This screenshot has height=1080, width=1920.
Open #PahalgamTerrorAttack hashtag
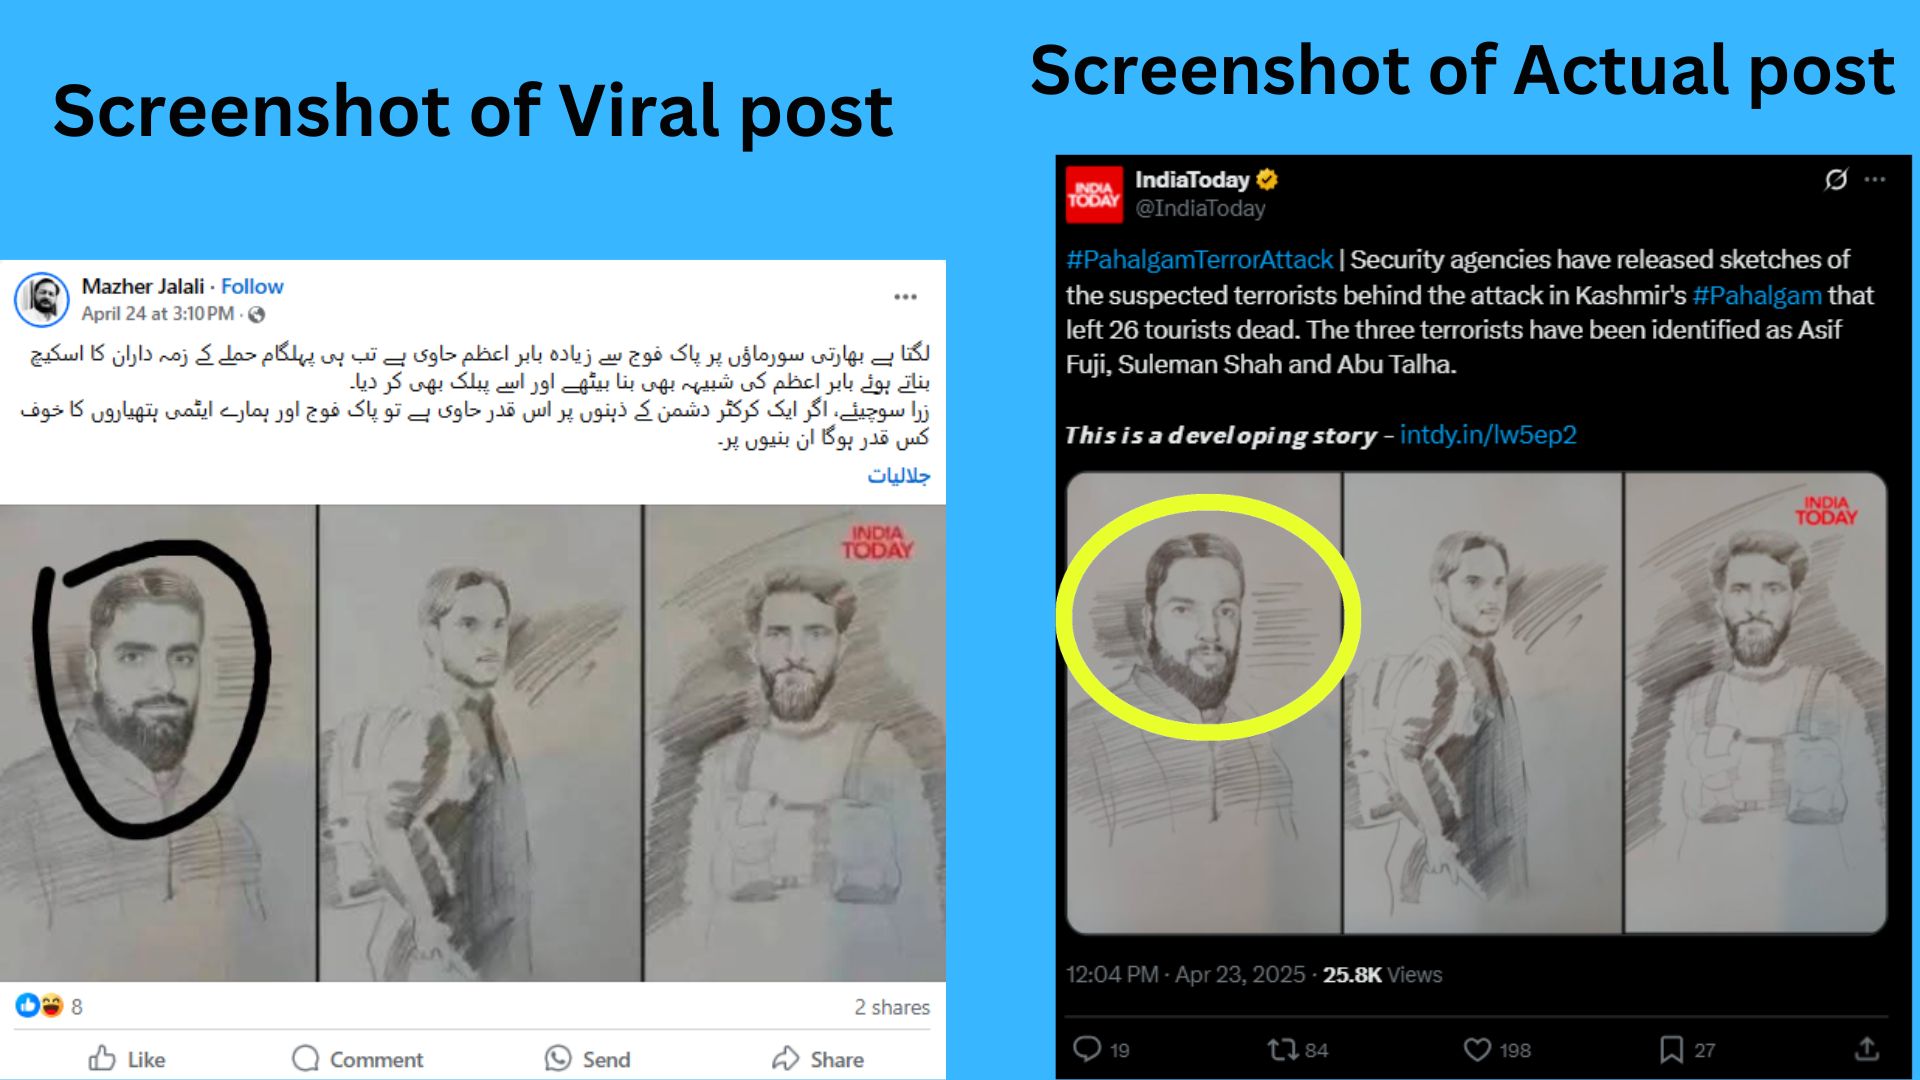point(1199,260)
